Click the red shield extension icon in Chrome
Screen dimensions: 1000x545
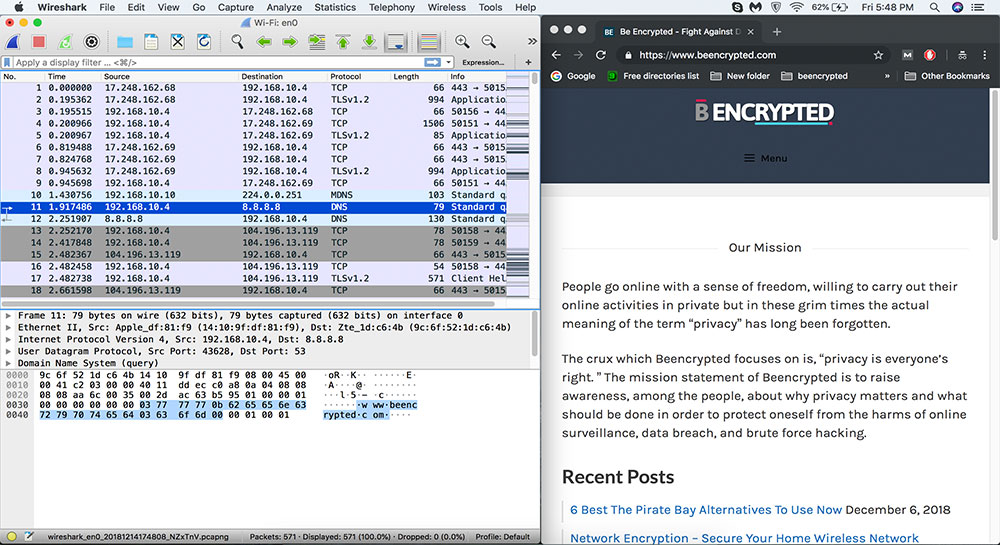[930, 55]
